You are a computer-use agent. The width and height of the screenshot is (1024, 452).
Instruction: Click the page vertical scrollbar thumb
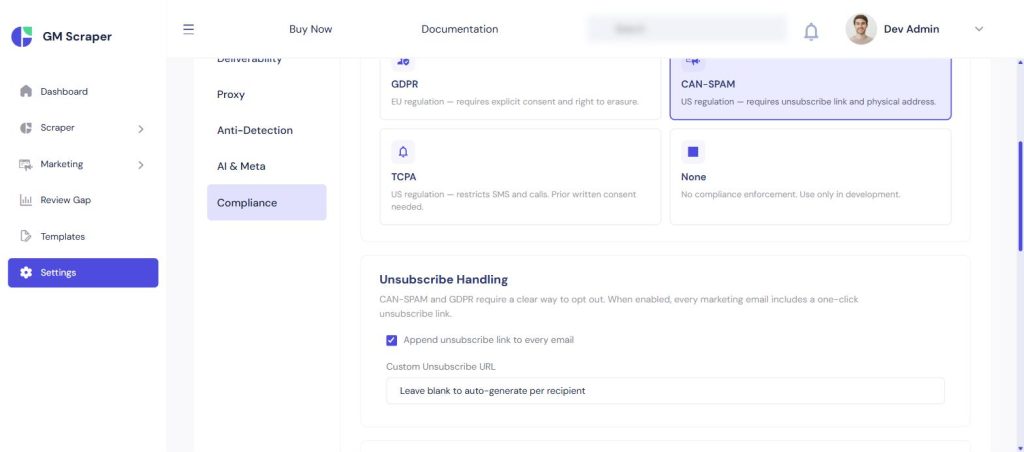pos(1020,196)
